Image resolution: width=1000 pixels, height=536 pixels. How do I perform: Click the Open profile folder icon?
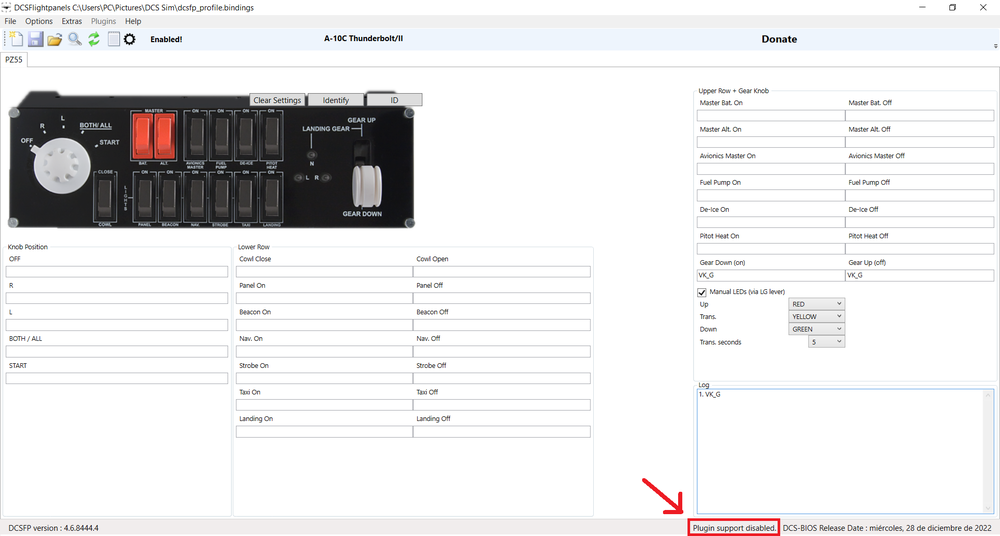(55, 40)
